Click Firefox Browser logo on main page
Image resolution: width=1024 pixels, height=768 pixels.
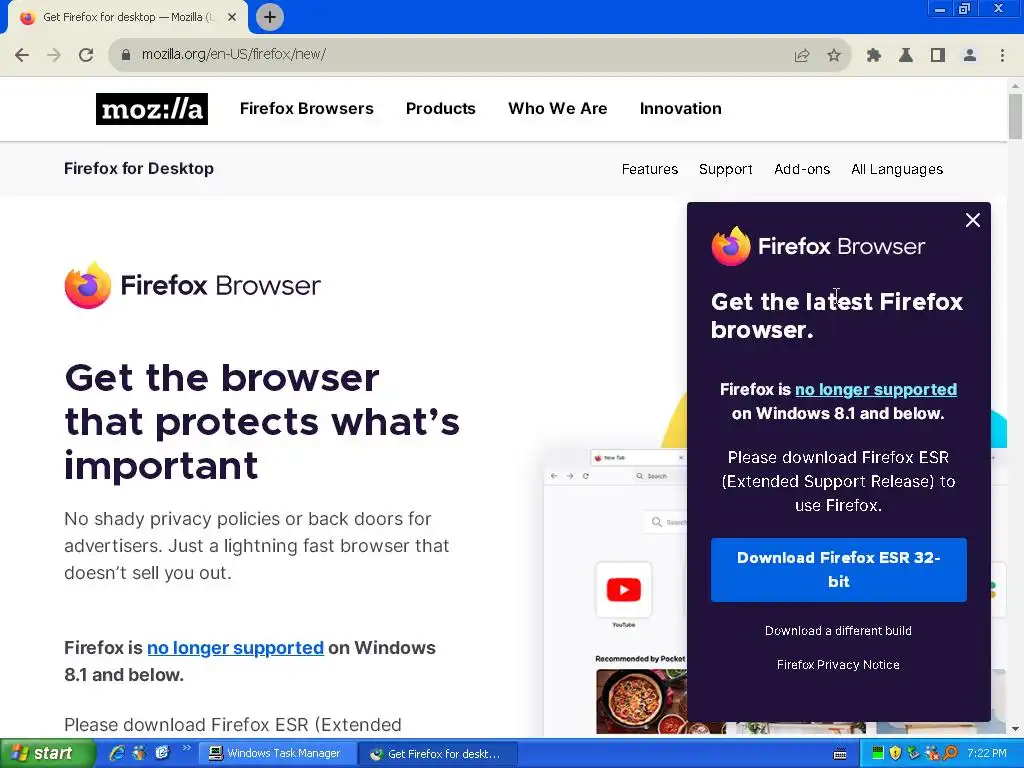pos(193,285)
